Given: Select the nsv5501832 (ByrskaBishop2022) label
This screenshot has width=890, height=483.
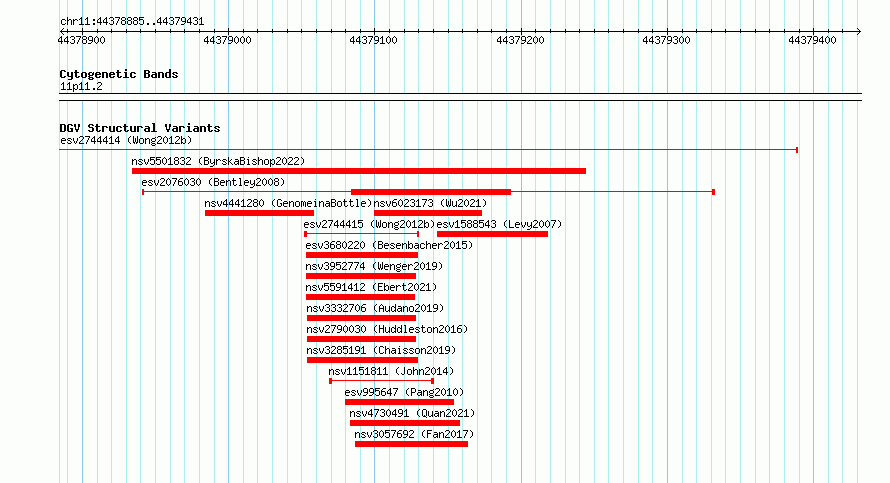Looking at the screenshot, I should pos(218,161).
